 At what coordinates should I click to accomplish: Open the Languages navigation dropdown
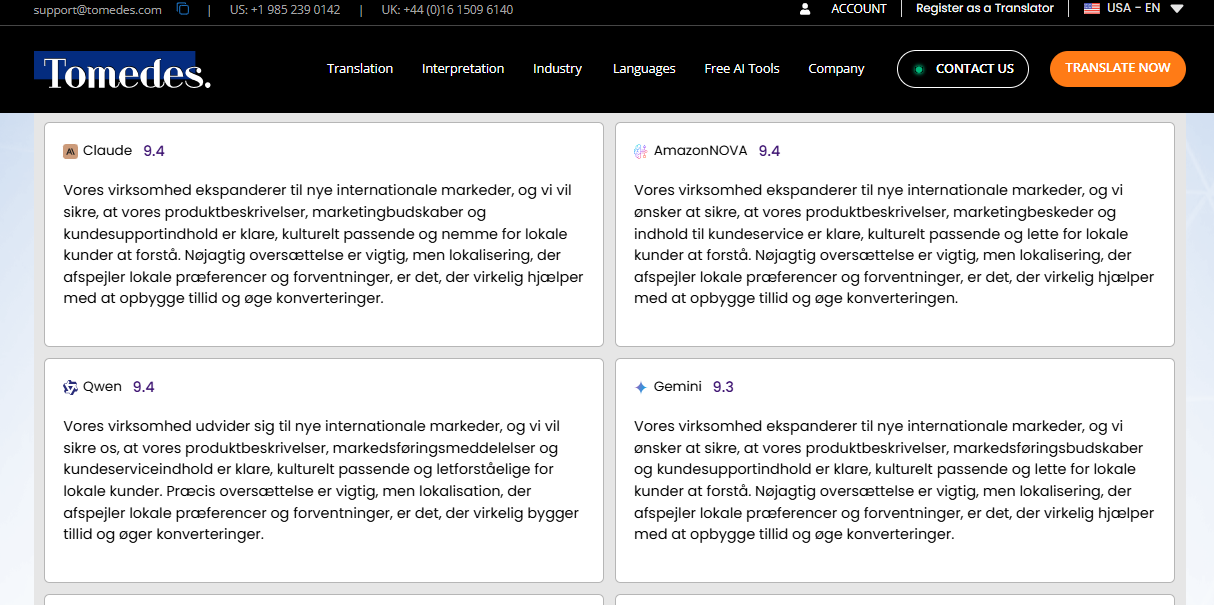click(644, 69)
